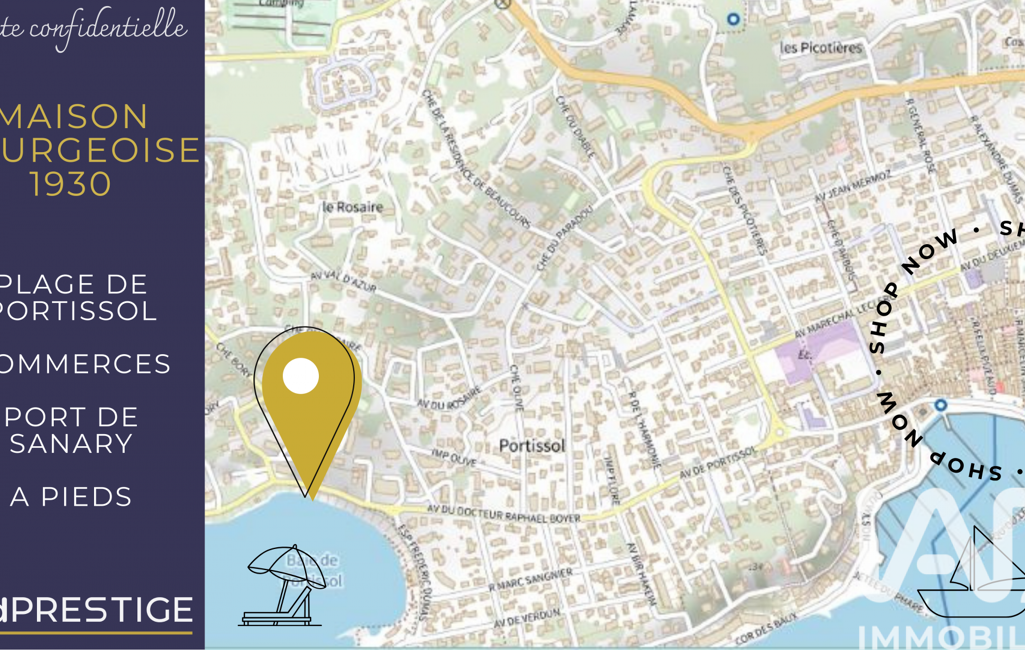Click the blue circle marker by the harbor

(x=940, y=405)
